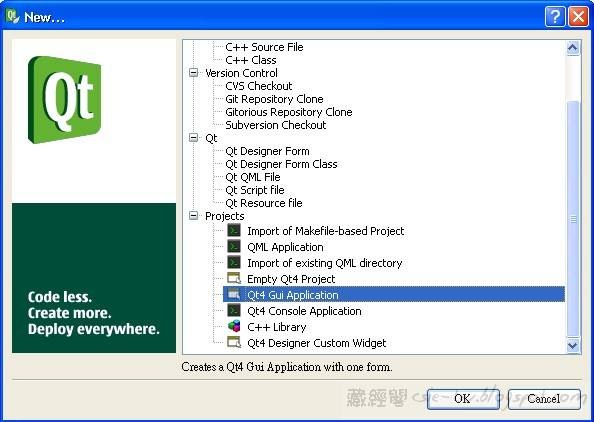Select C++ Source File template
Screen dimensions: 594x422
click(264, 47)
